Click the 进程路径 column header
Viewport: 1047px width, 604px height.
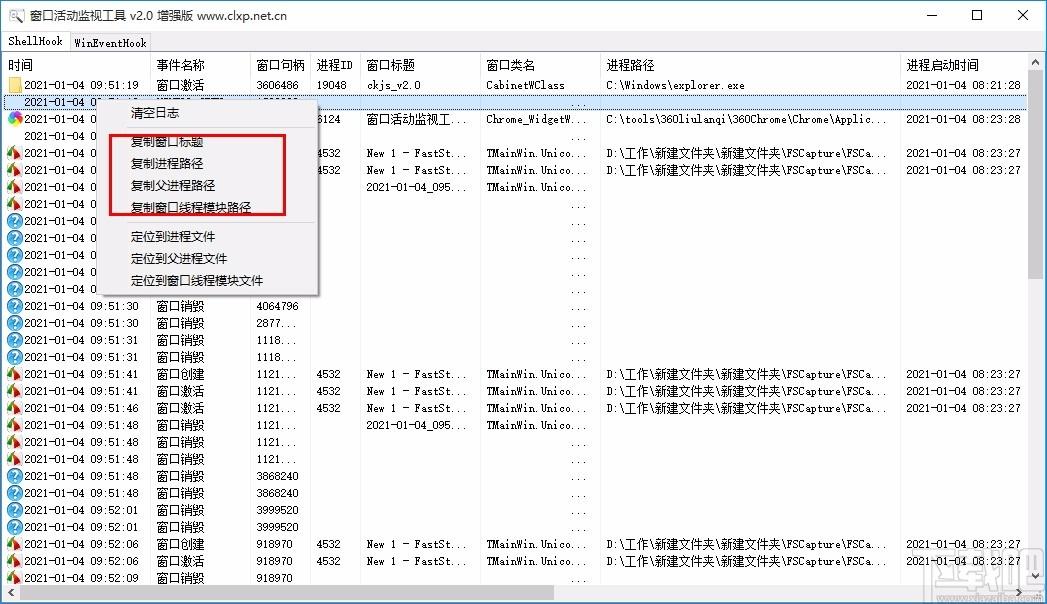[x=751, y=65]
